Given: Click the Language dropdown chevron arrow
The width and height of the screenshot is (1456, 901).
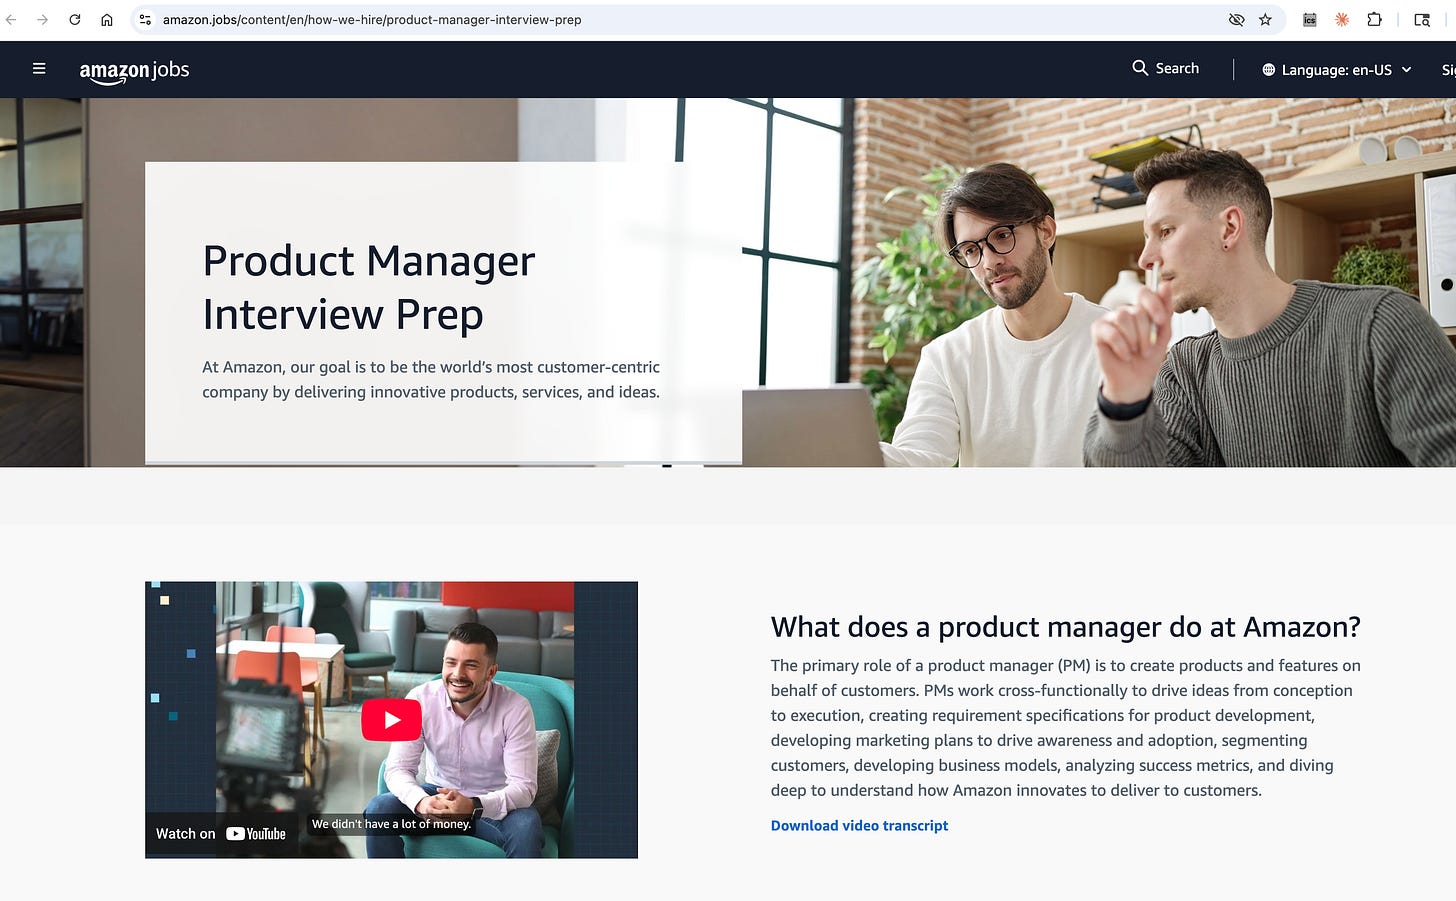Looking at the screenshot, I should click(1406, 70).
